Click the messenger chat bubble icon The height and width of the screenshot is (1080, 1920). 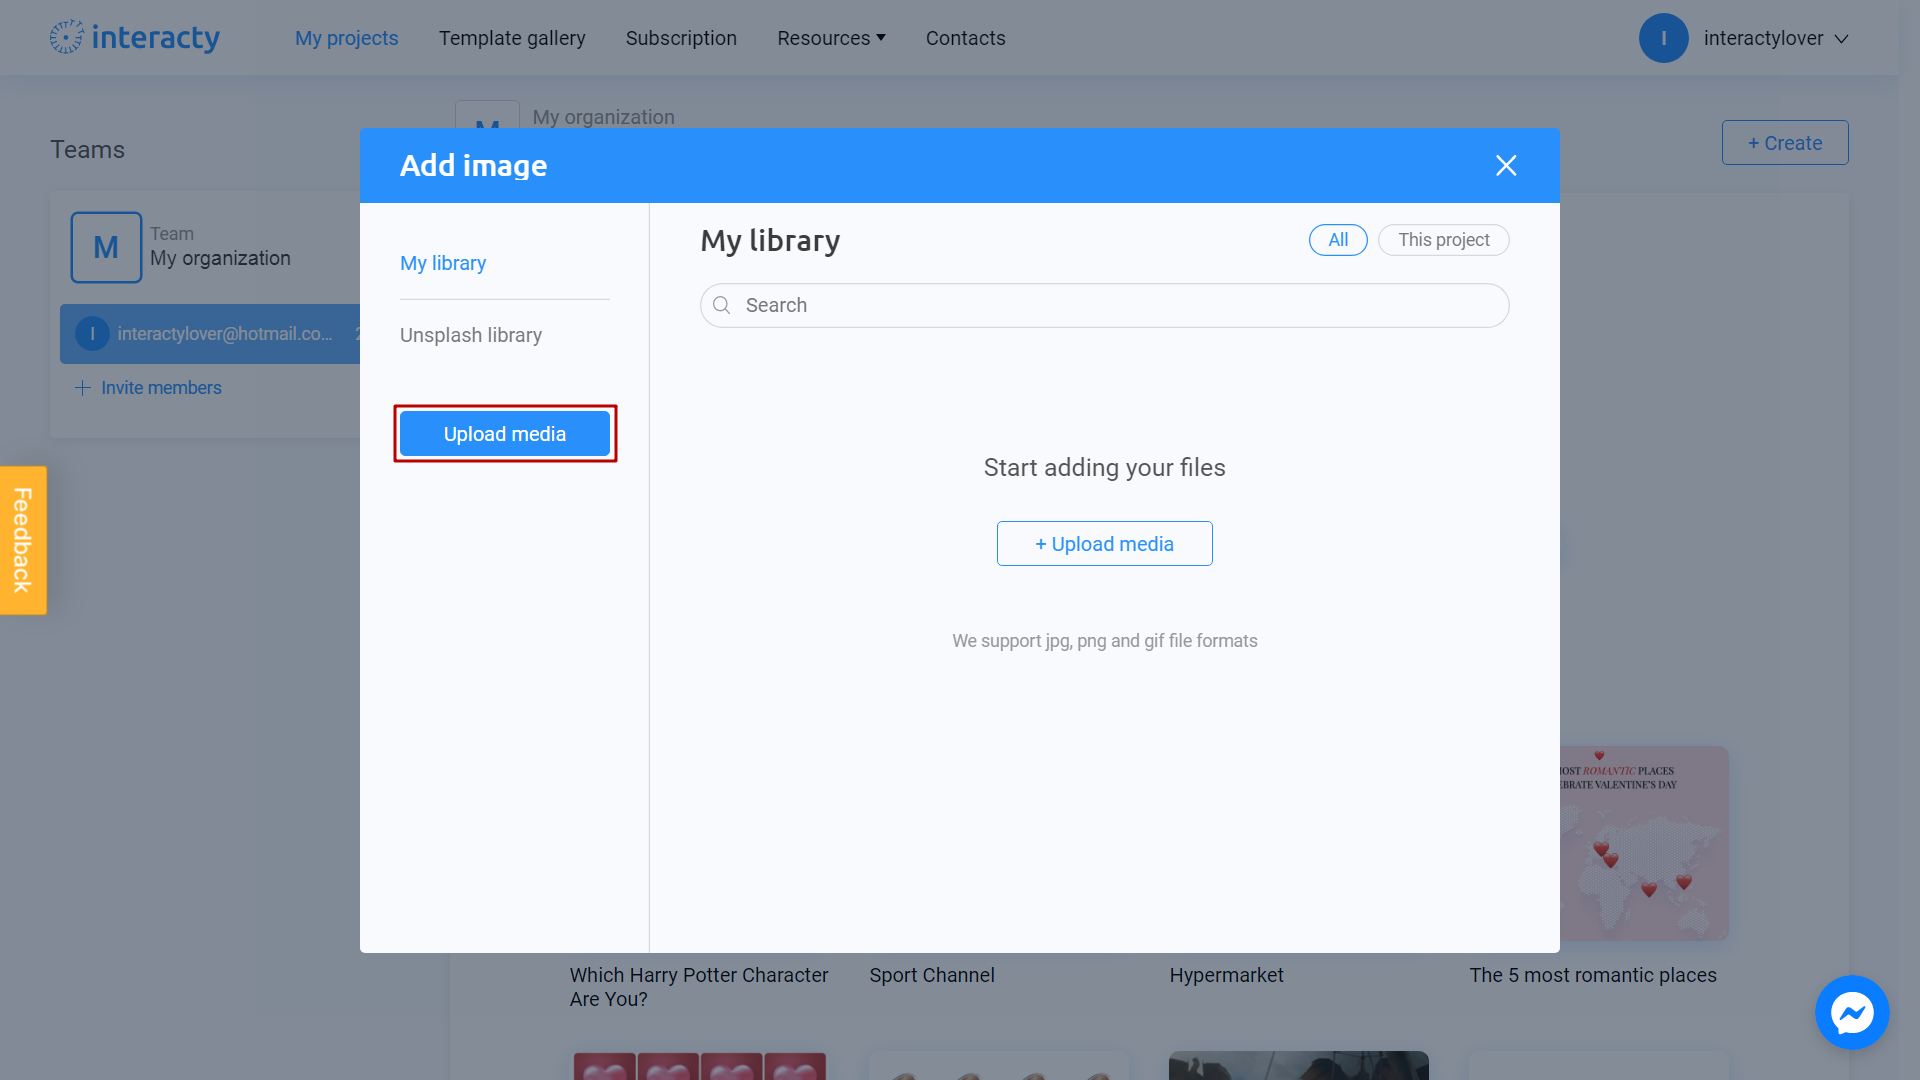coord(1853,1013)
